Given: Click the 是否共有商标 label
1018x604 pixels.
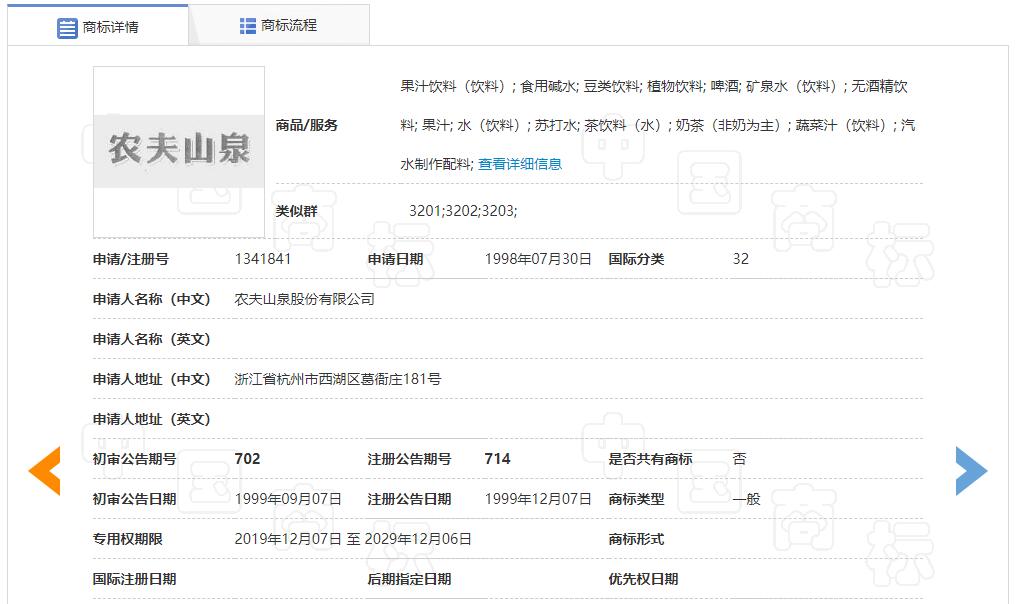Looking at the screenshot, I should point(650,459).
